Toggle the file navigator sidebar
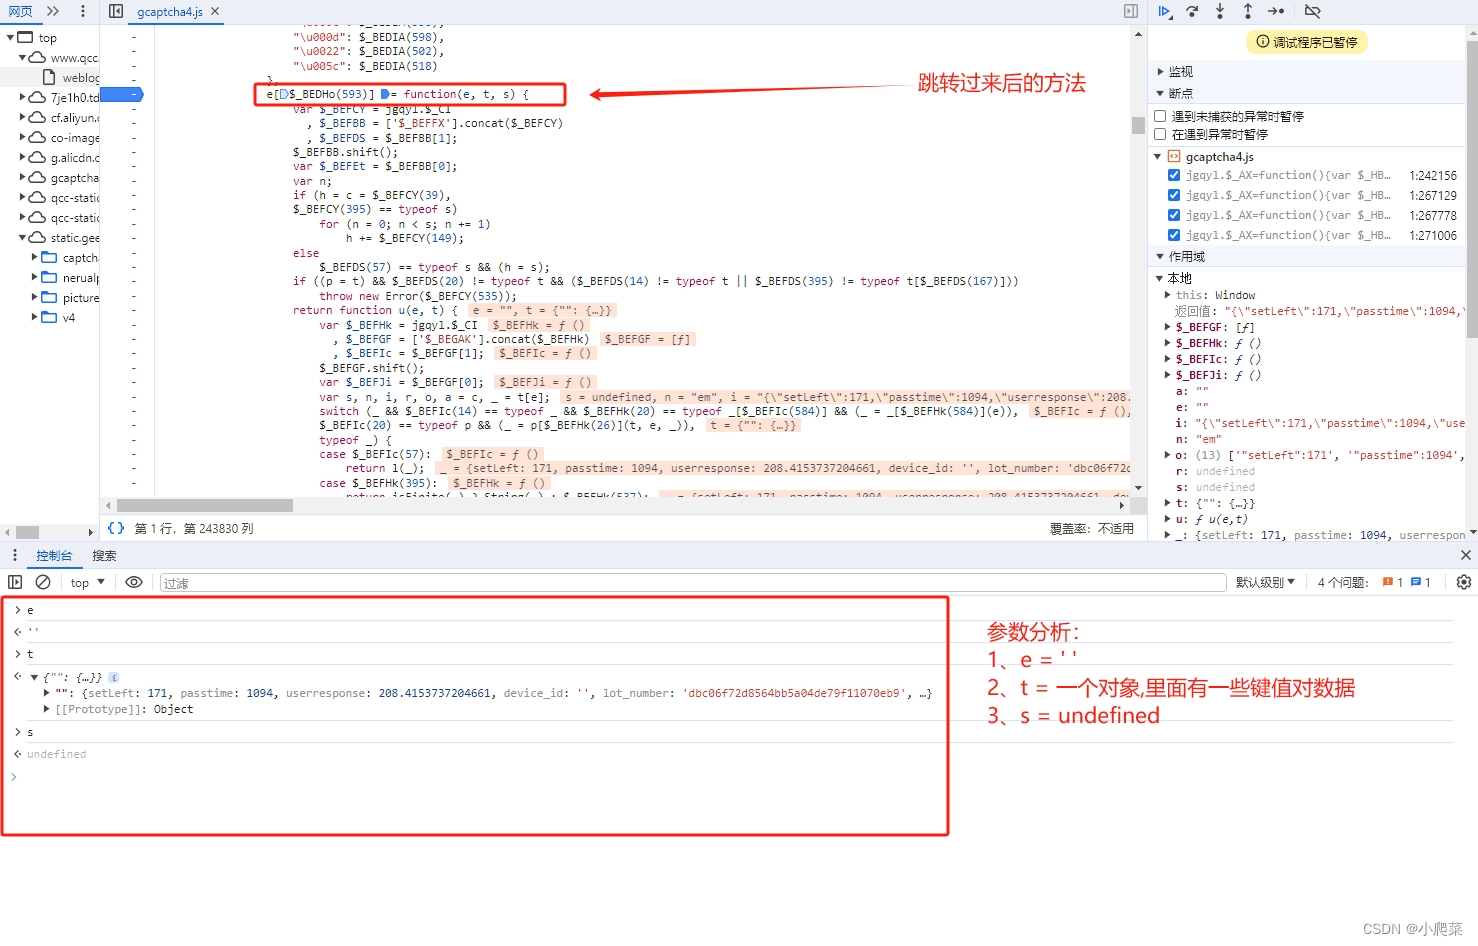This screenshot has width=1478, height=946. click(116, 11)
